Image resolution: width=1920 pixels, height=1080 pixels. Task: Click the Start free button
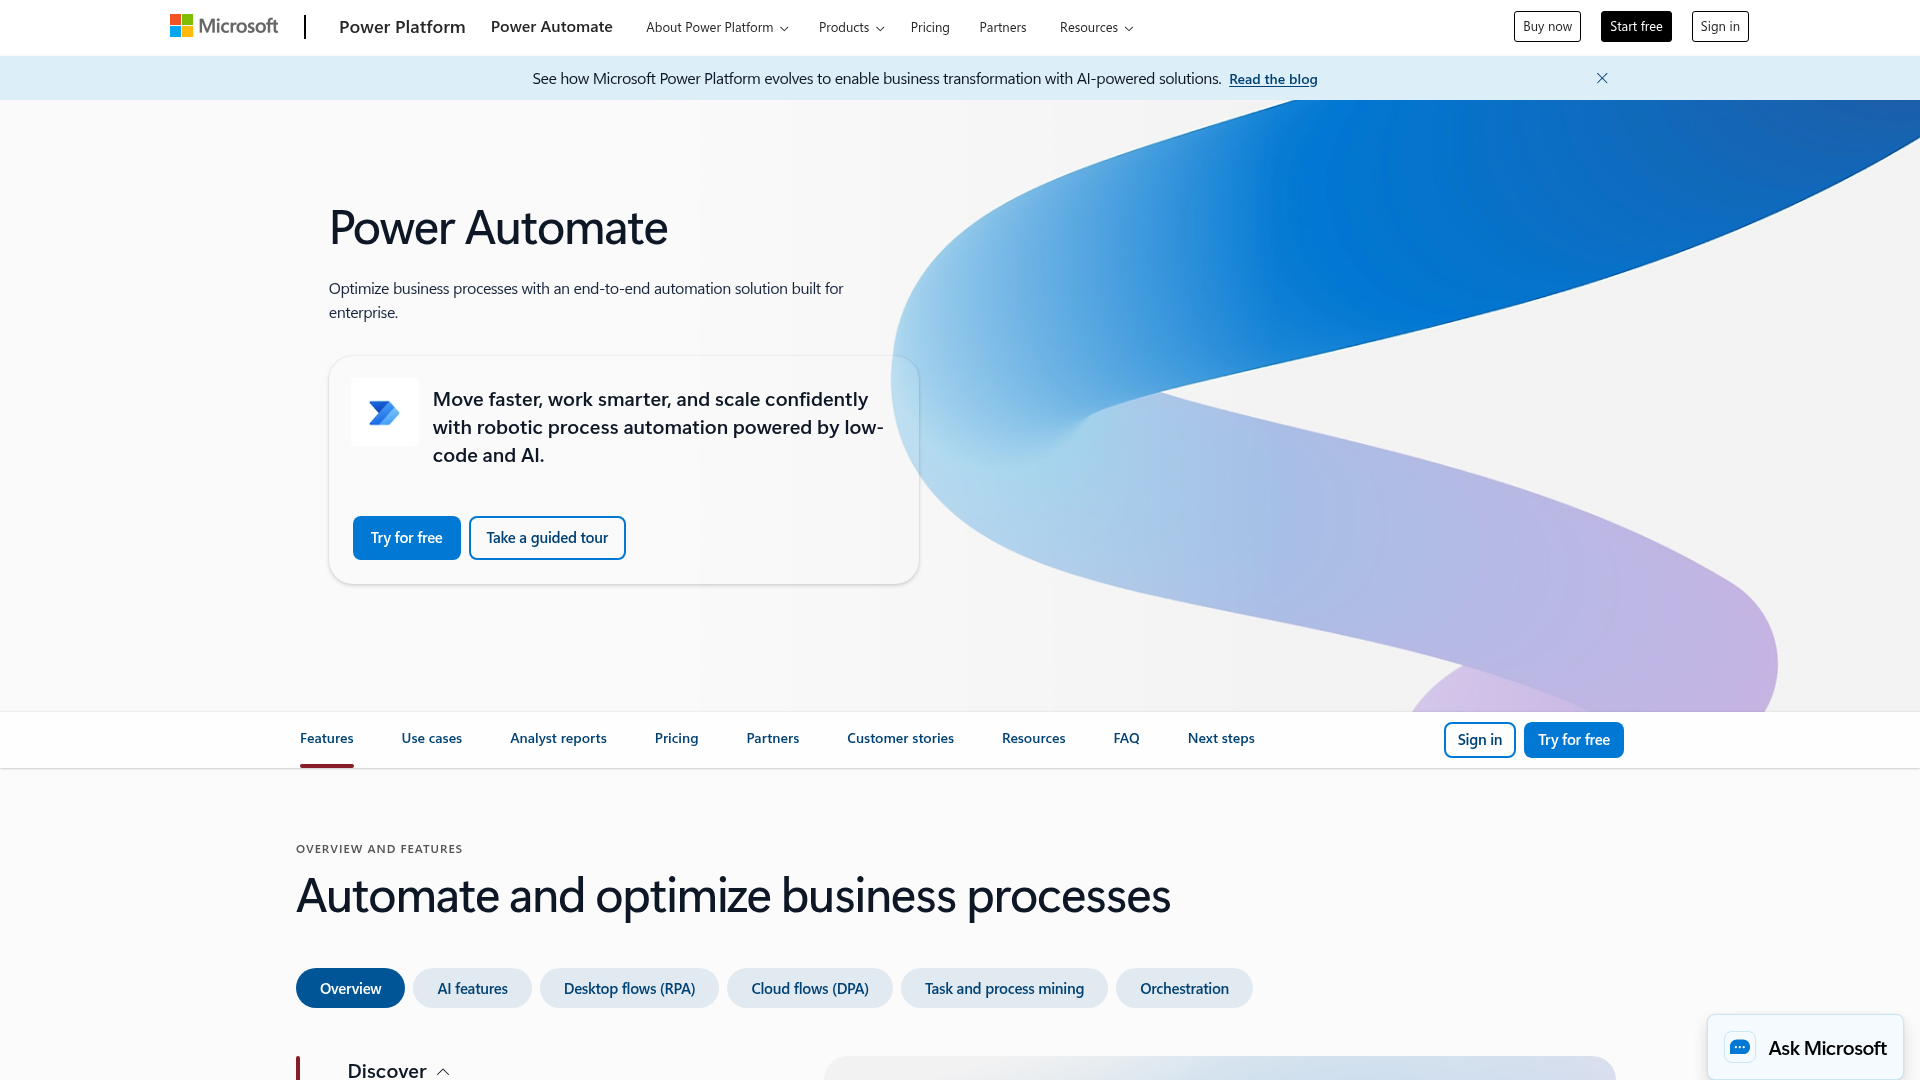coord(1635,26)
